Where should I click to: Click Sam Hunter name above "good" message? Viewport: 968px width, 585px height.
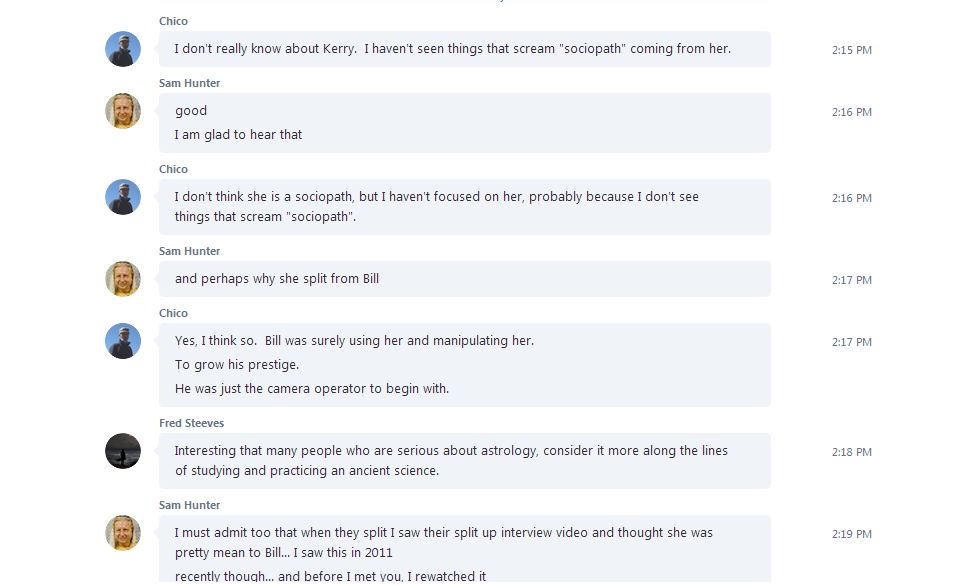point(190,83)
